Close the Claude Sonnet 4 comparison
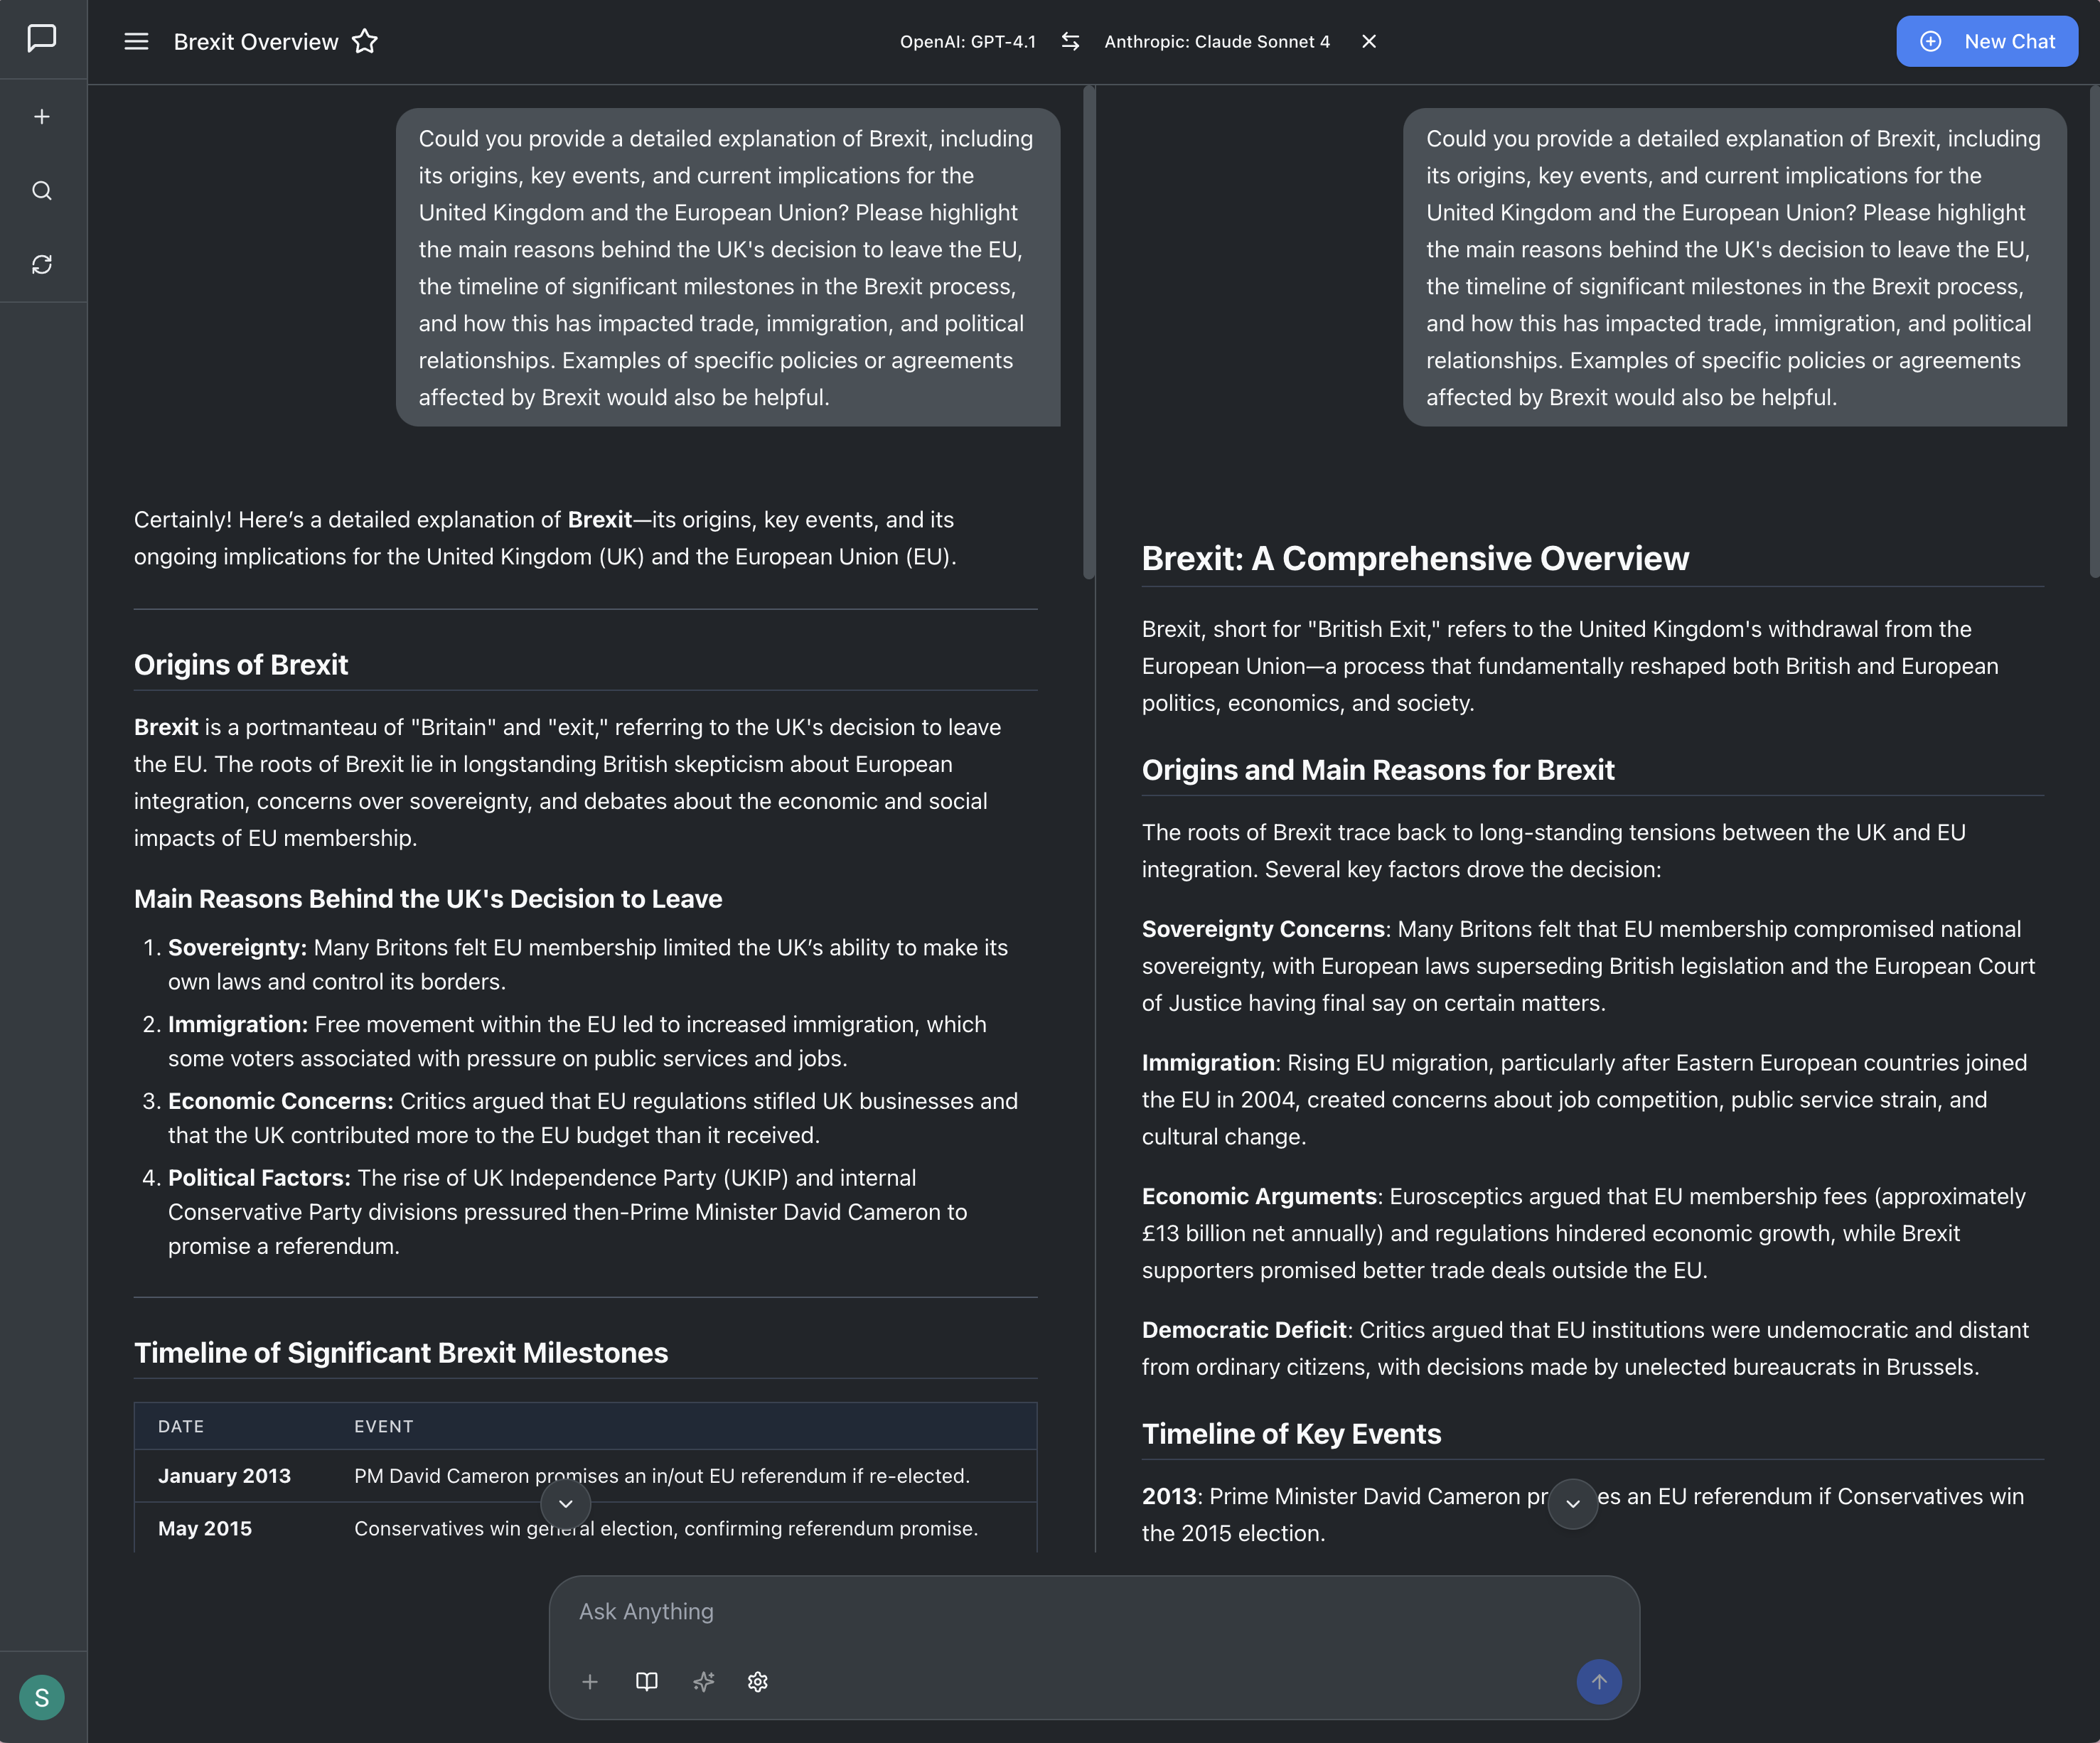Screen dimensions: 2100x1743 coord(1369,42)
